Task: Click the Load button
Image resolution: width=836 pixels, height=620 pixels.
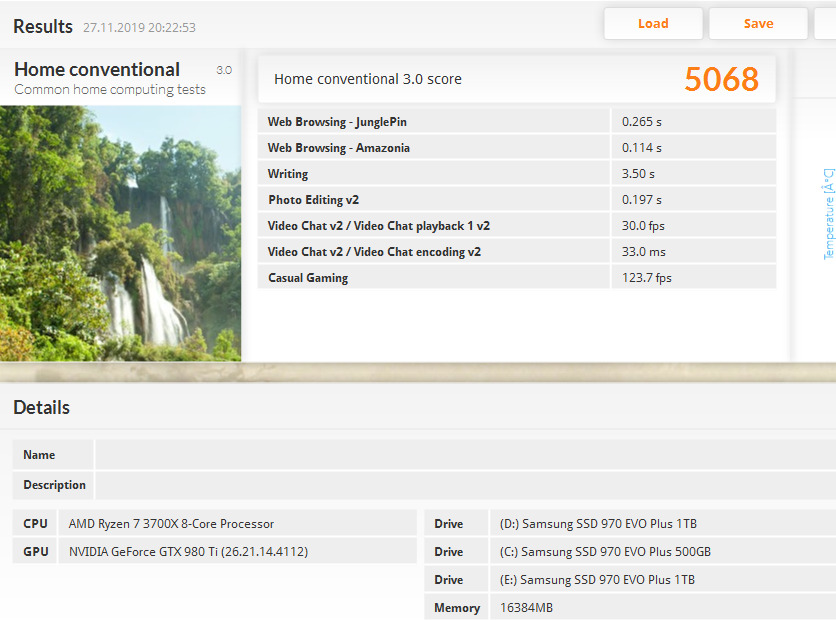Action: tap(652, 24)
